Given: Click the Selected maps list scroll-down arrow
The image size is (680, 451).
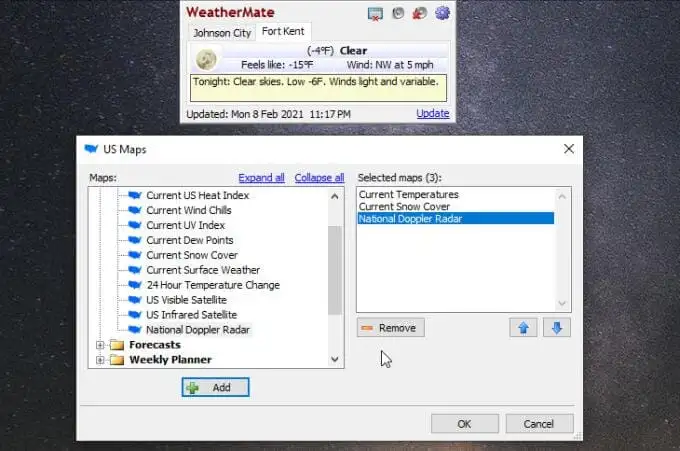Looking at the screenshot, I should click(562, 303).
